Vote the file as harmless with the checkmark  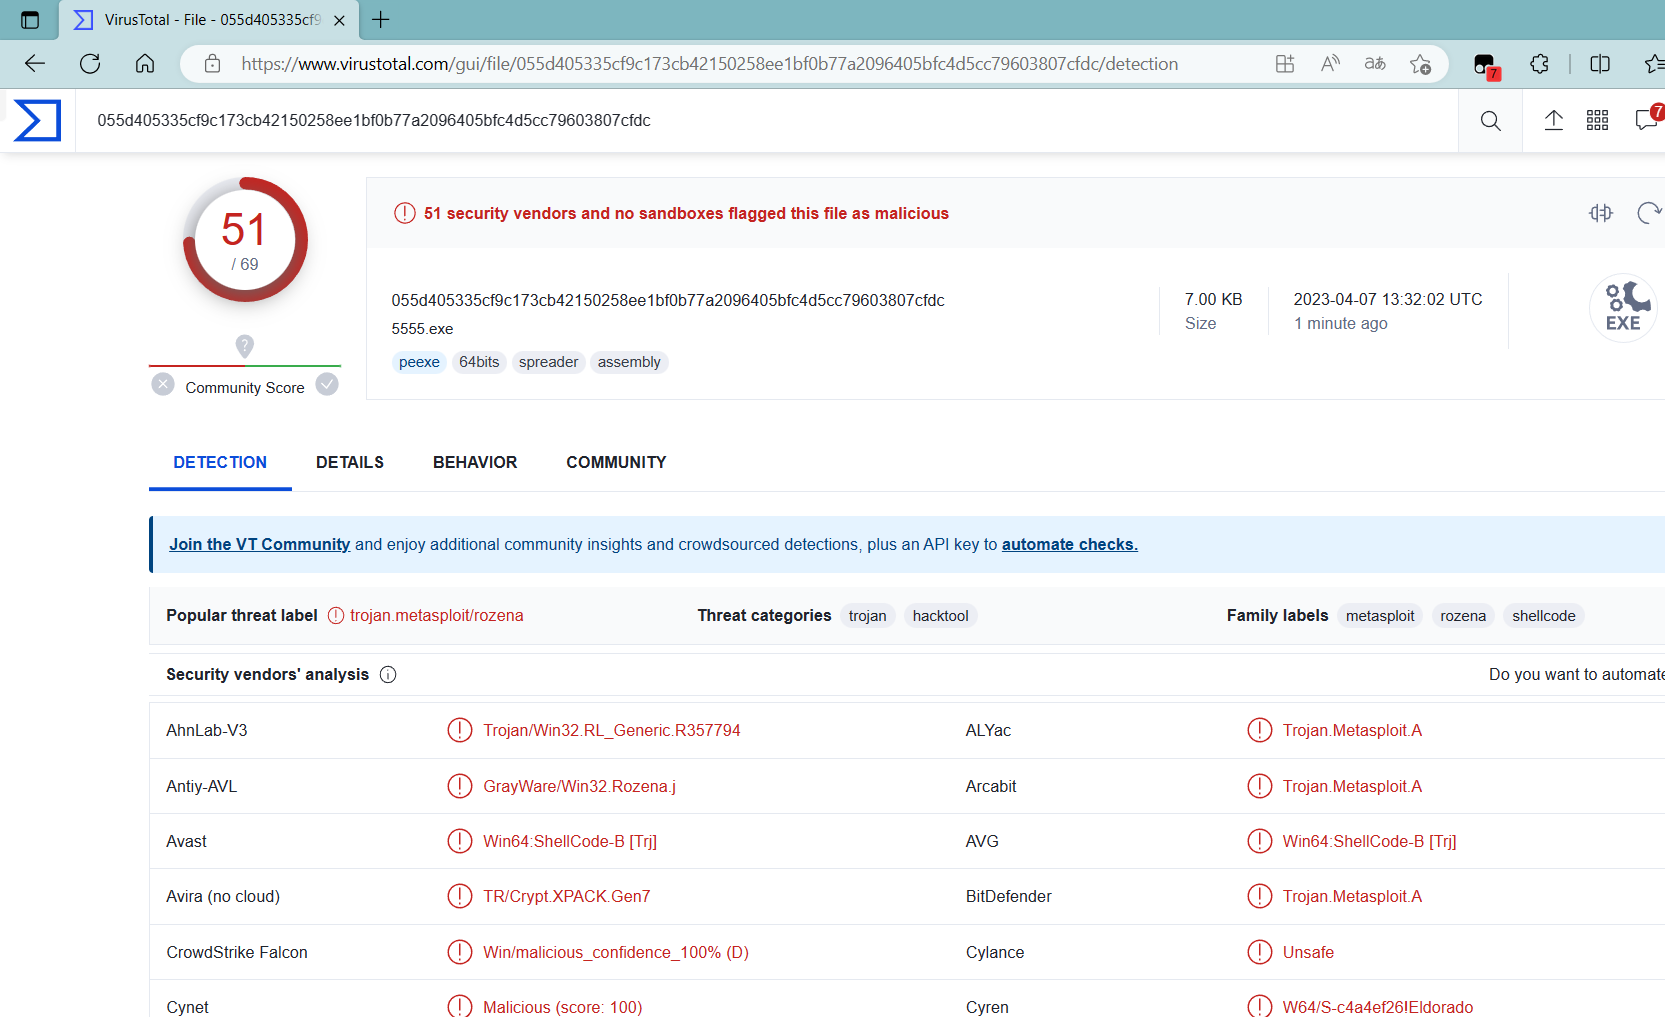[x=327, y=384]
